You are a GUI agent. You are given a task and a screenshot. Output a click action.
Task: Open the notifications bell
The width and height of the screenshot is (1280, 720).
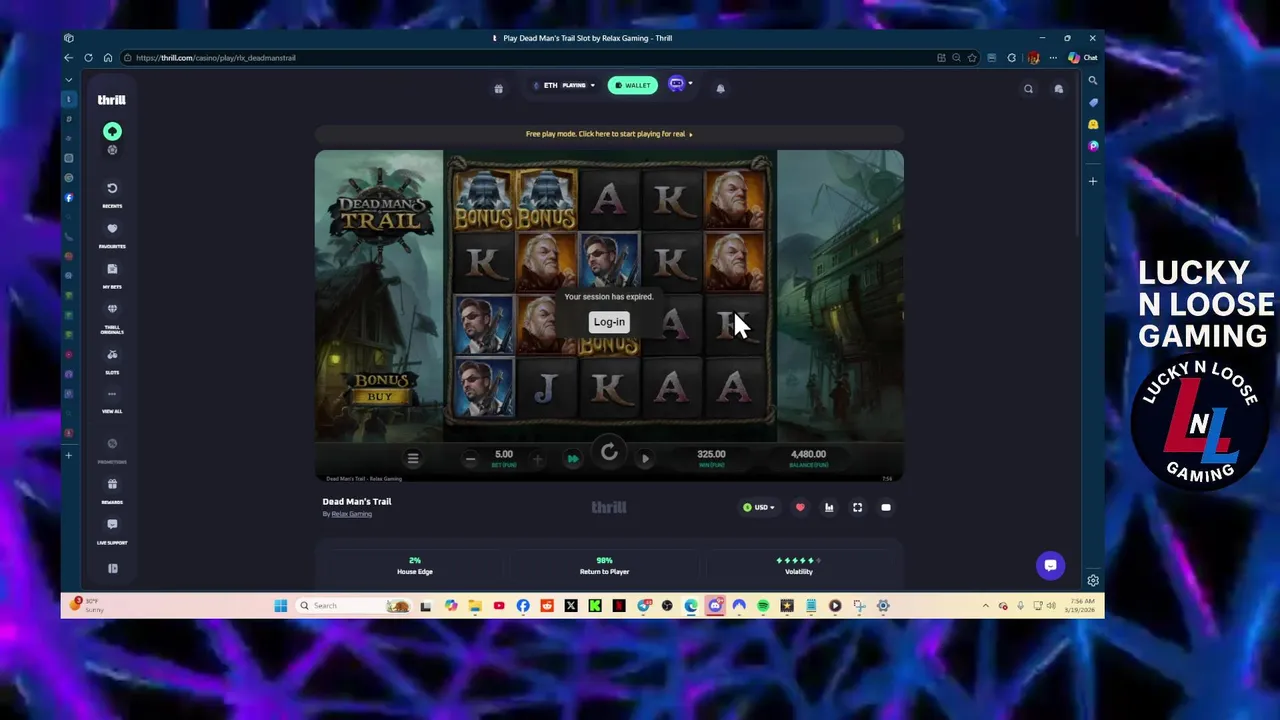pos(720,88)
